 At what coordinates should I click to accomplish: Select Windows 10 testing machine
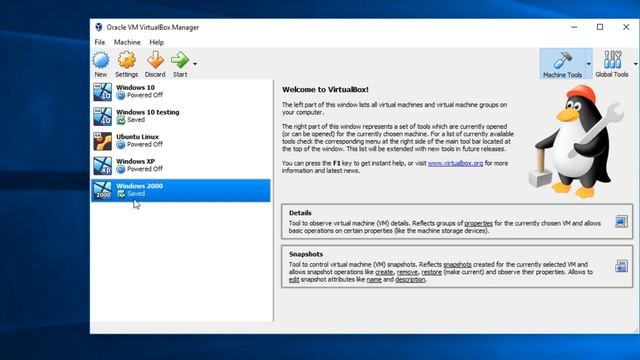(180, 116)
